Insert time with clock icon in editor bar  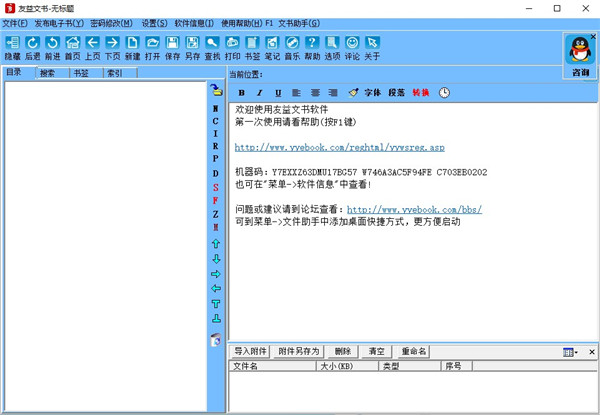444,93
